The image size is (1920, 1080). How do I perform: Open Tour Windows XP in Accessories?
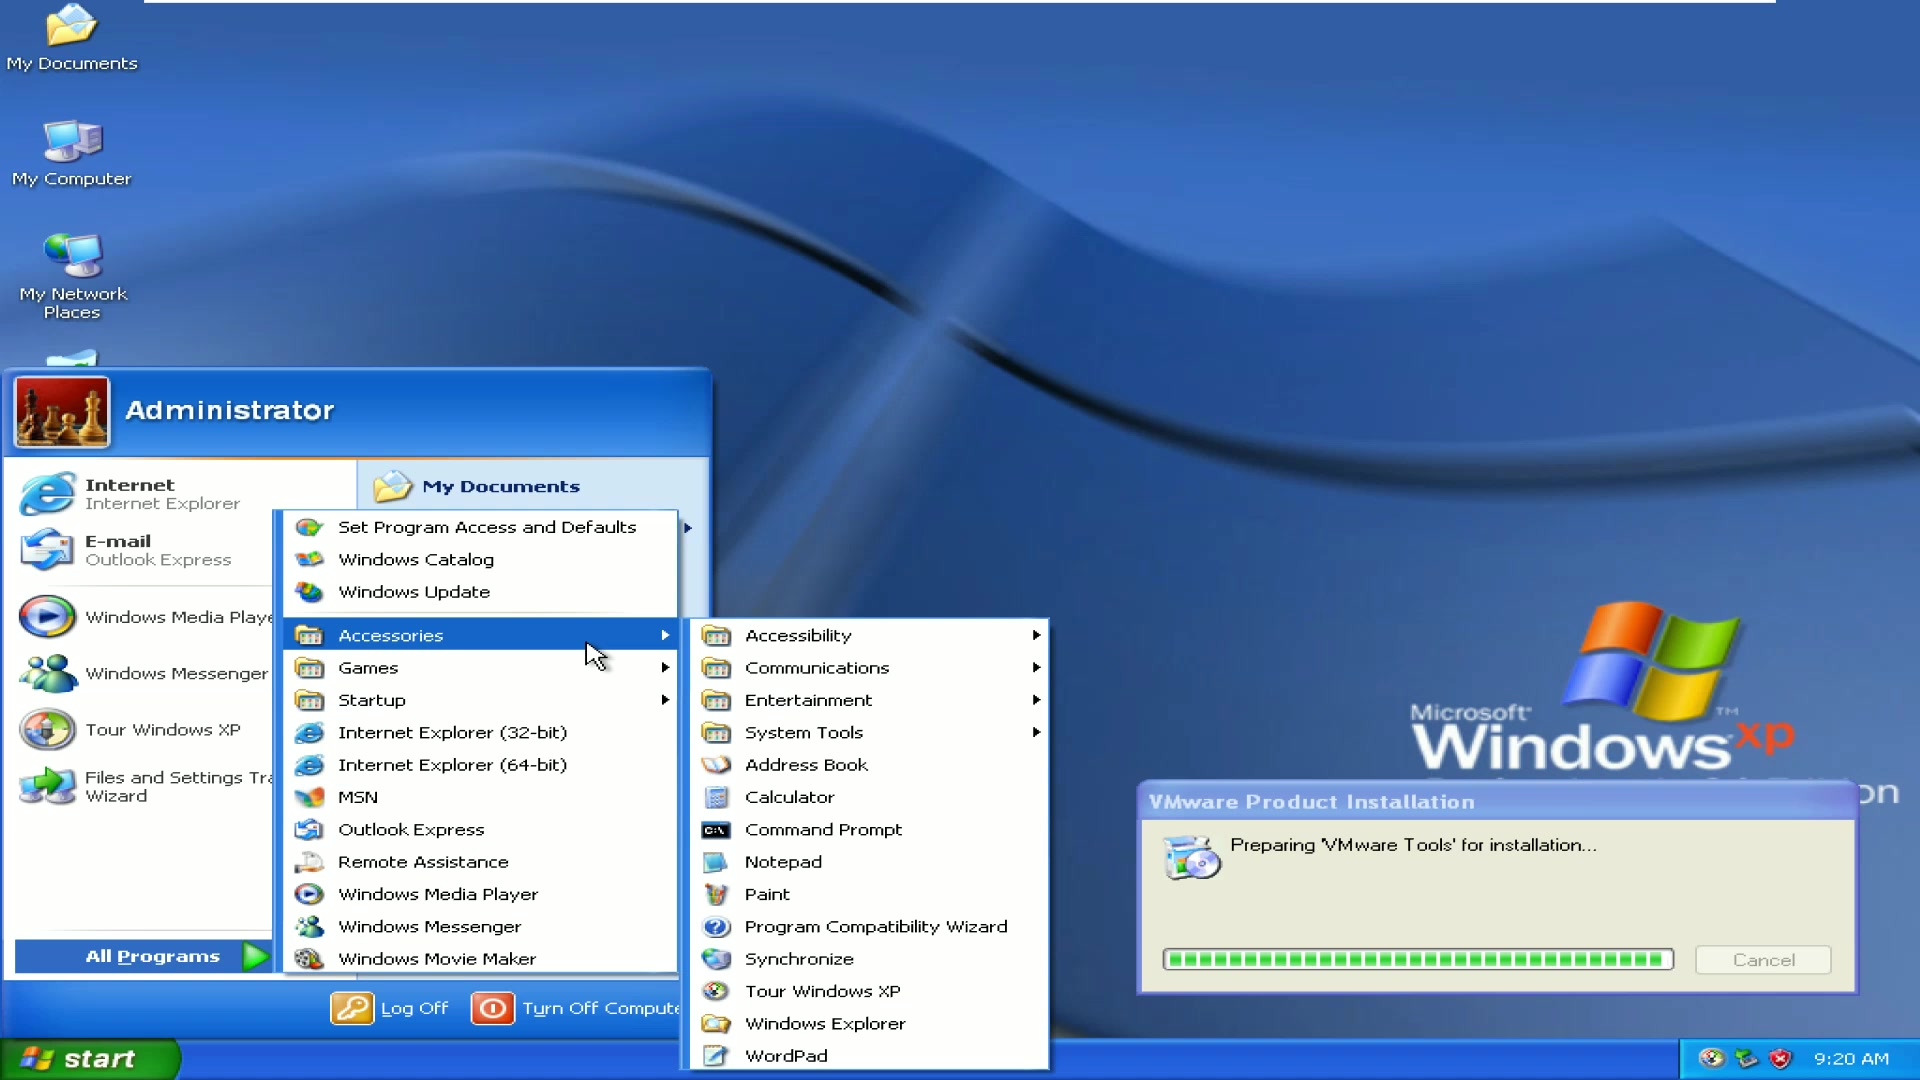pos(869,991)
